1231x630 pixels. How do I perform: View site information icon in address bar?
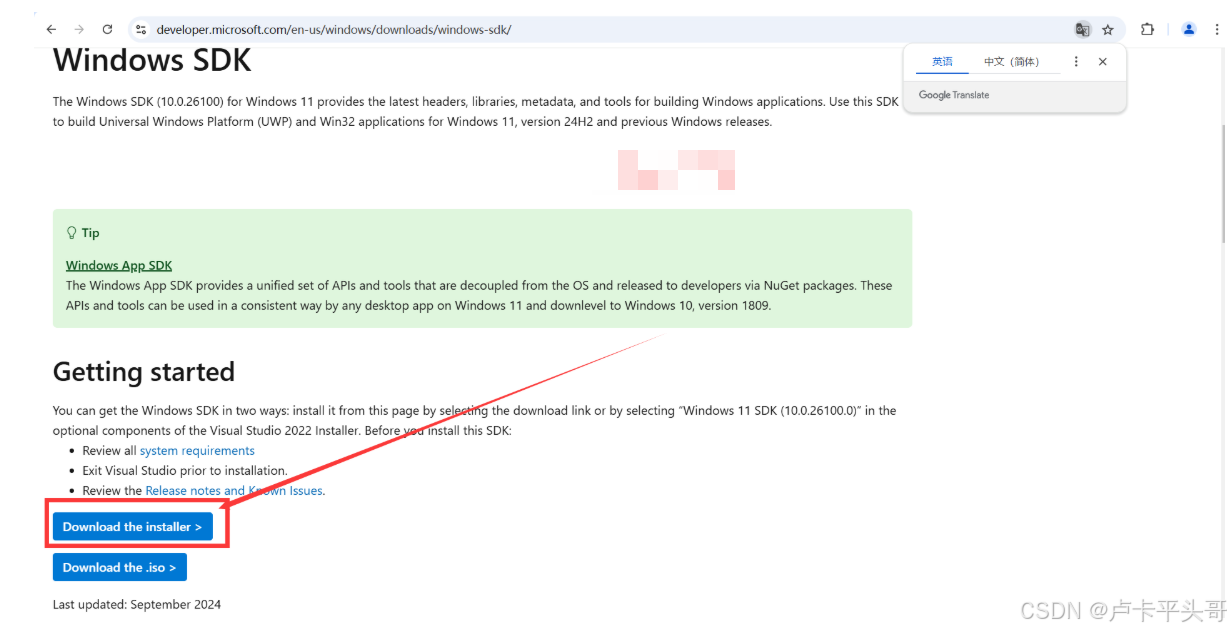(141, 30)
